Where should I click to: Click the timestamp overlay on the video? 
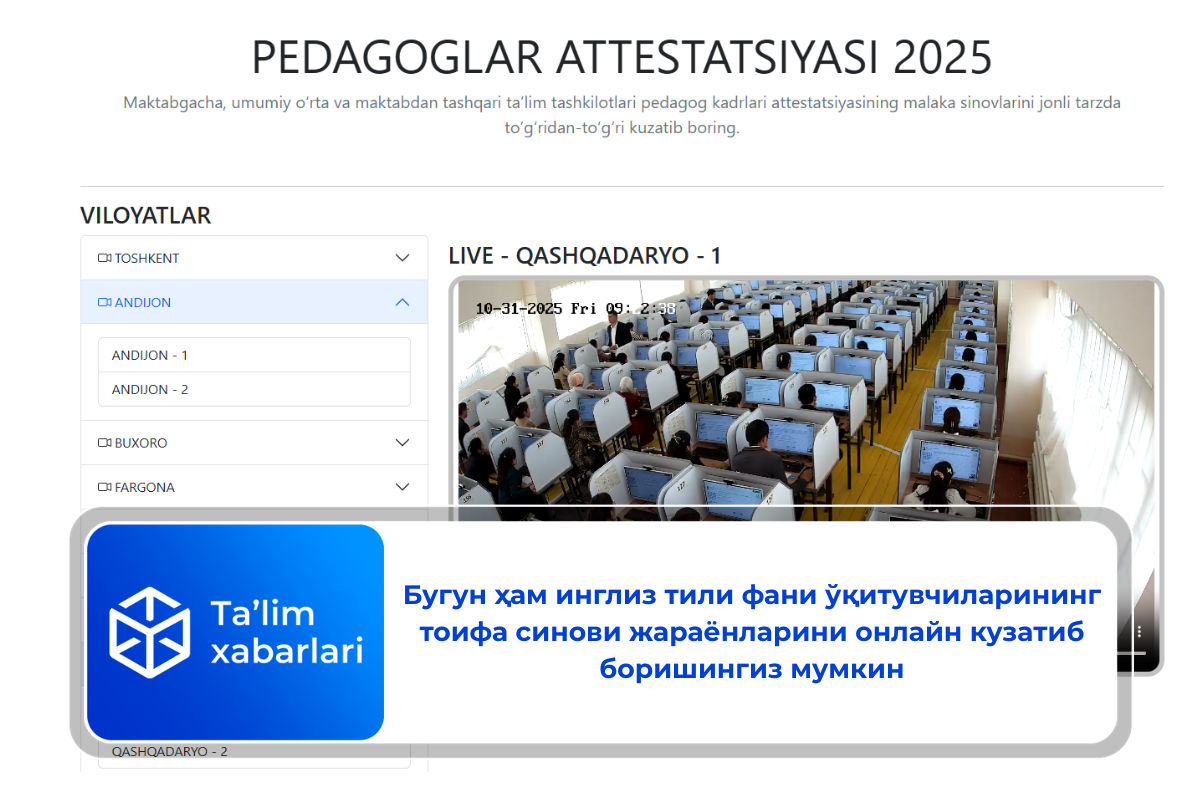(x=575, y=309)
